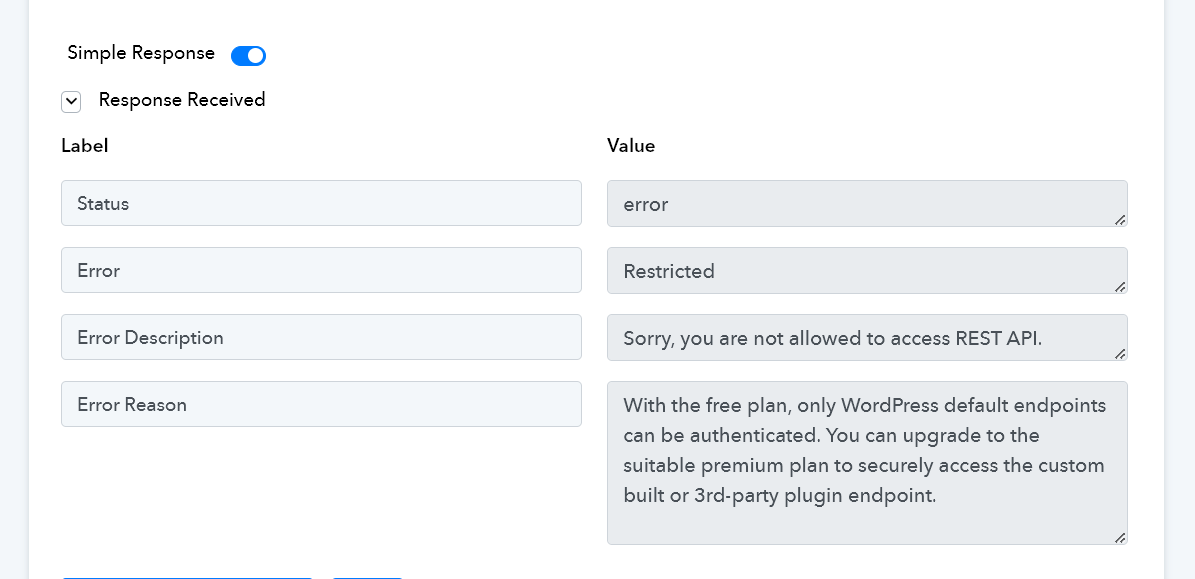Collapse the Response Received chevron
This screenshot has width=1195, height=579.
click(71, 101)
